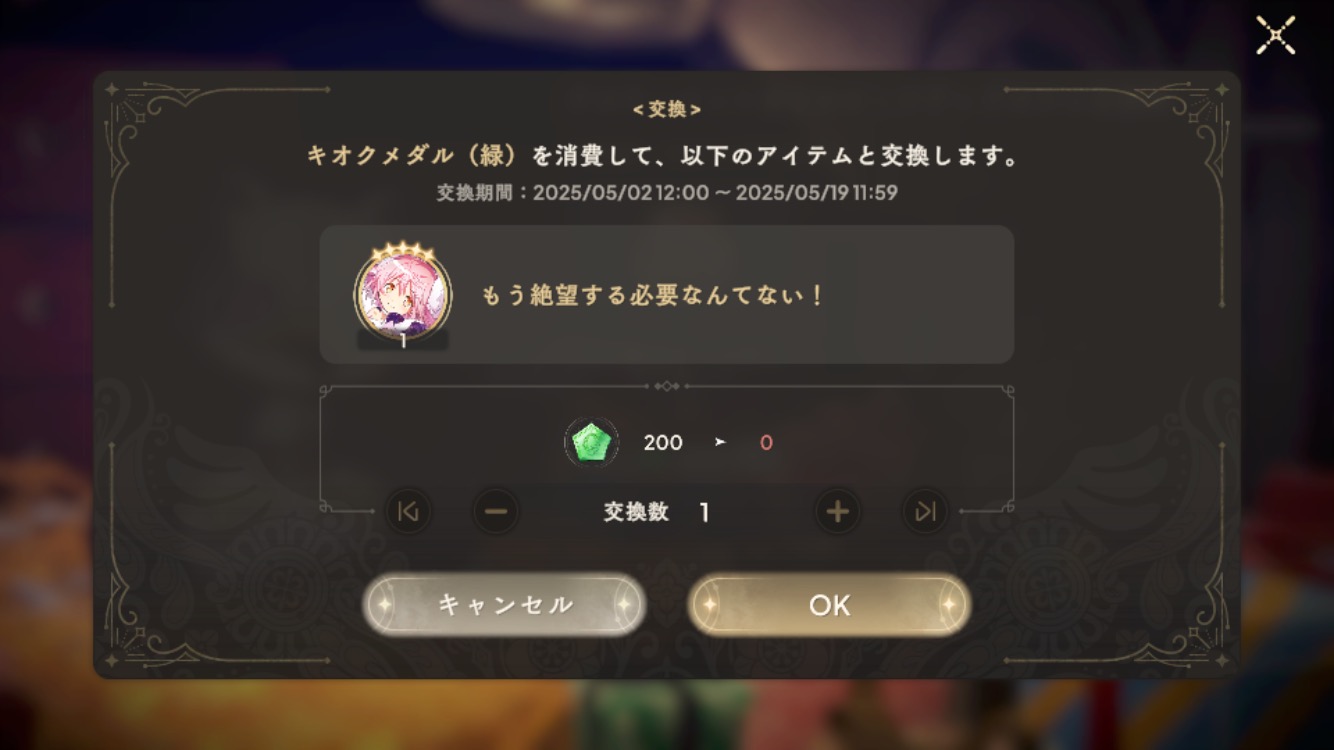Select the pink-haired character item thumbnail
The width and height of the screenshot is (1334, 750).
(403, 295)
